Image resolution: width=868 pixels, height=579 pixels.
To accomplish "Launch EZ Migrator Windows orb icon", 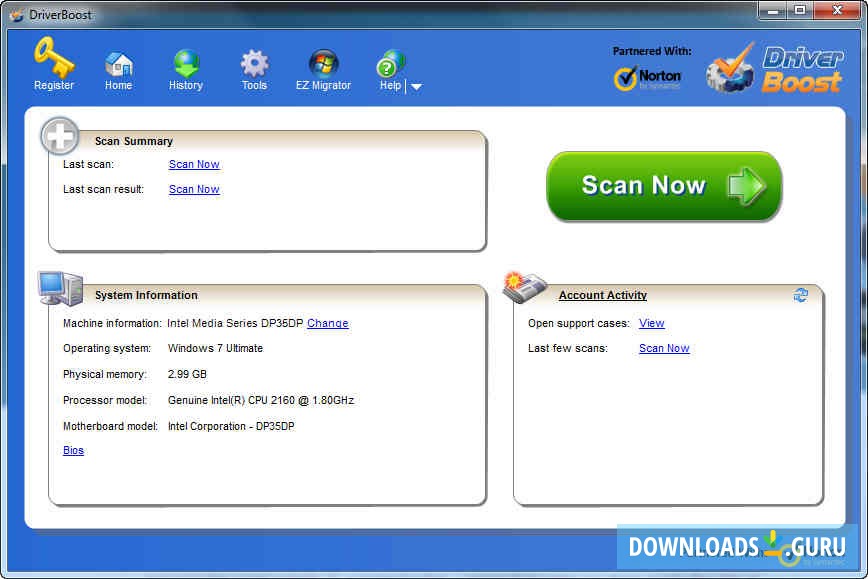I will pos(323,63).
